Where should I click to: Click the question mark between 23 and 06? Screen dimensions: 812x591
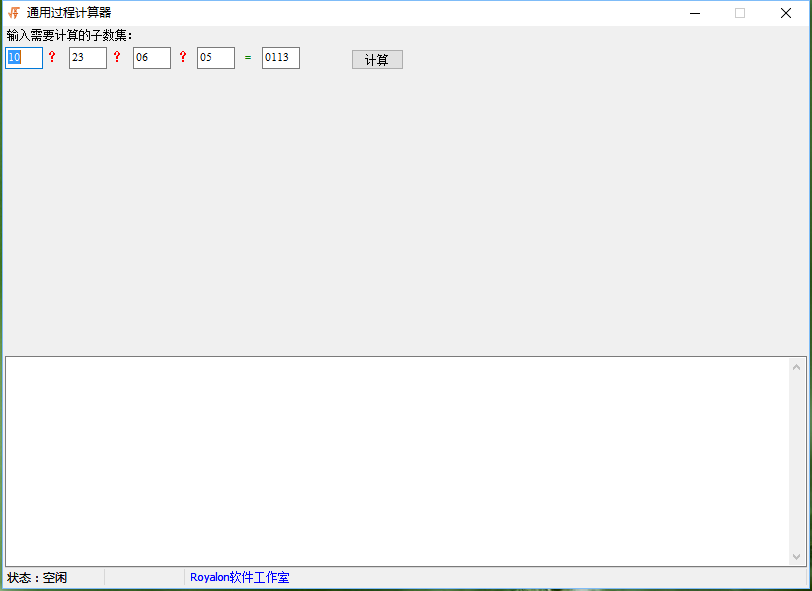click(116, 58)
